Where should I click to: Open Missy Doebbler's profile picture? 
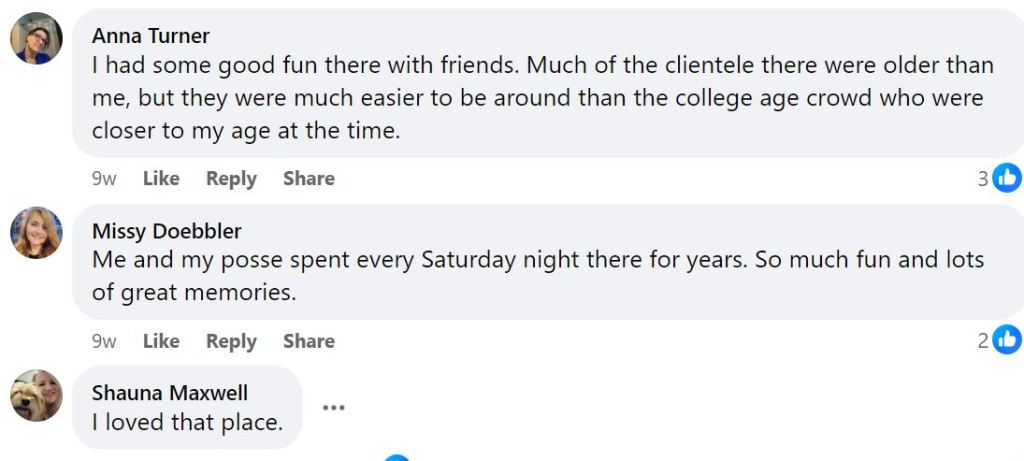[36, 233]
